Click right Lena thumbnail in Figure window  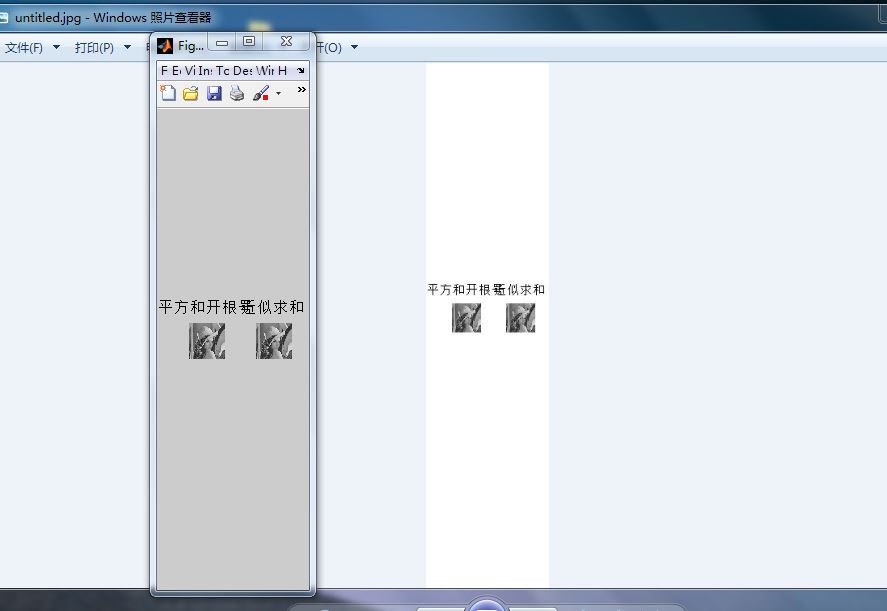(274, 341)
